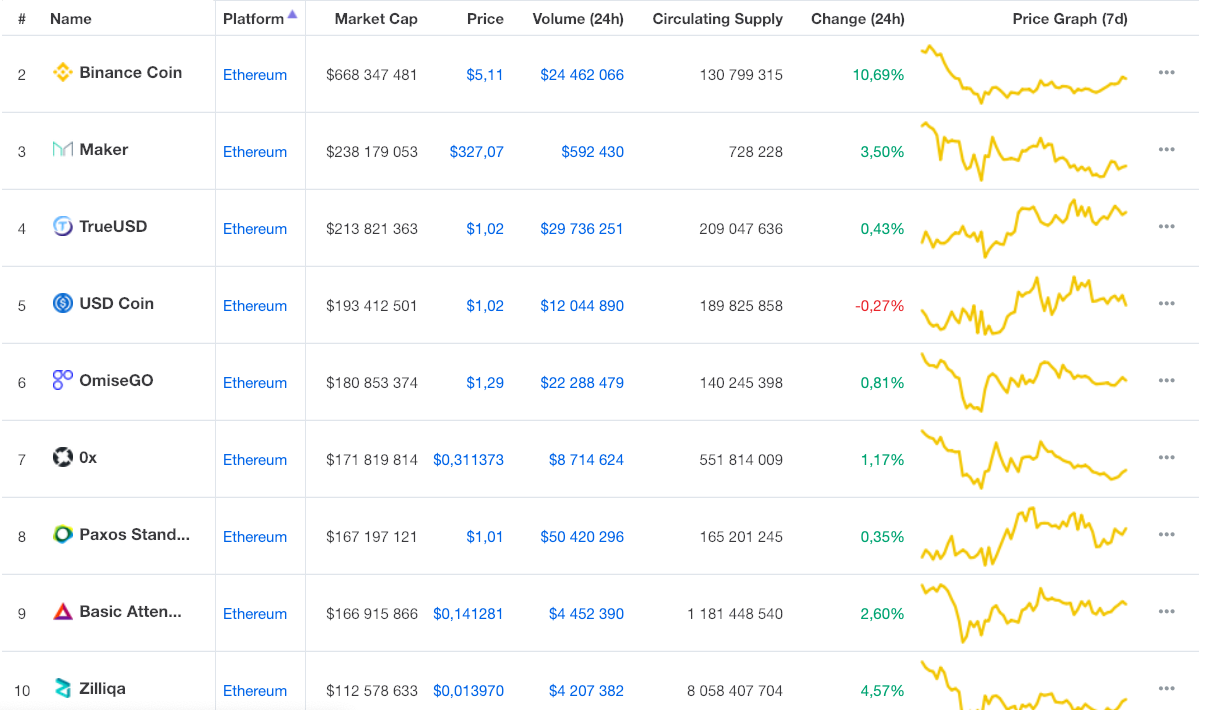
Task: Open Maker 7d price graph
Action: [x=1024, y=151]
